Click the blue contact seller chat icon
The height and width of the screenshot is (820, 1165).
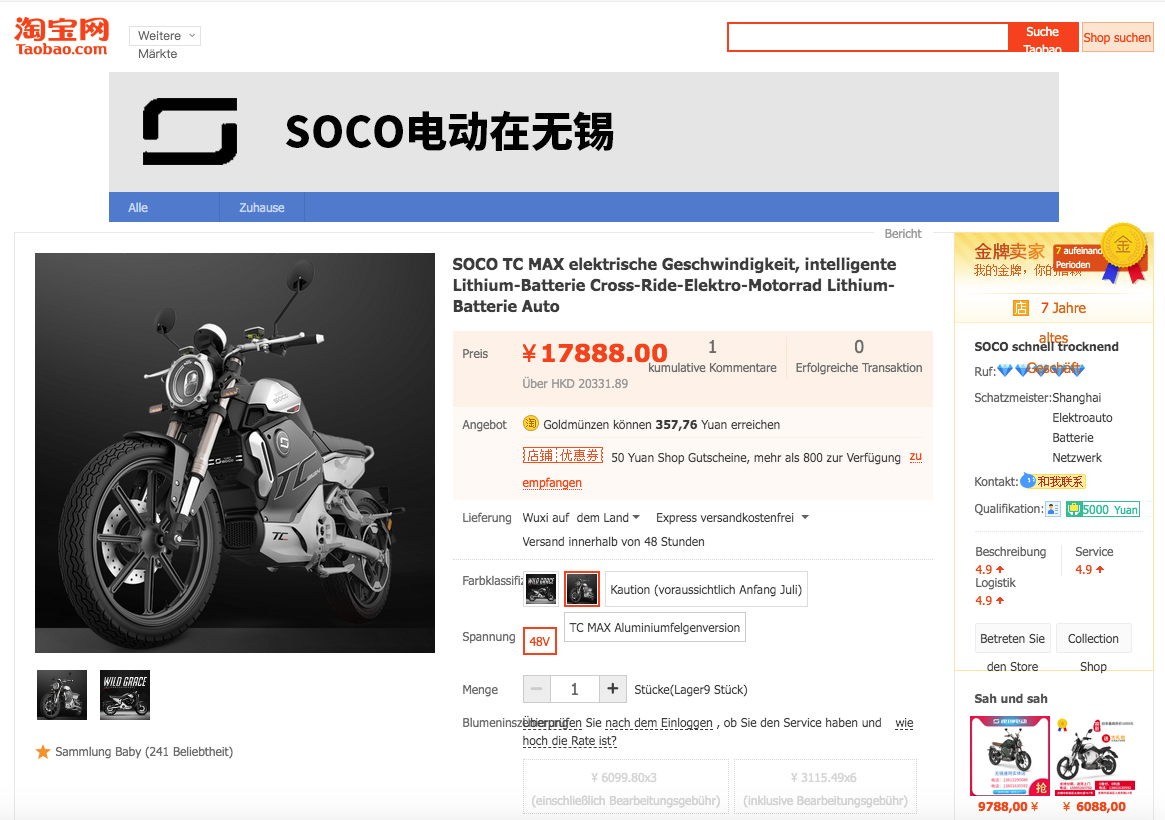(x=1027, y=481)
